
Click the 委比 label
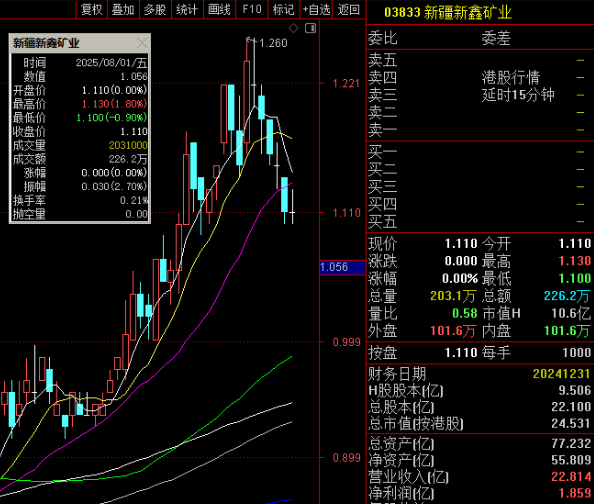pos(382,38)
